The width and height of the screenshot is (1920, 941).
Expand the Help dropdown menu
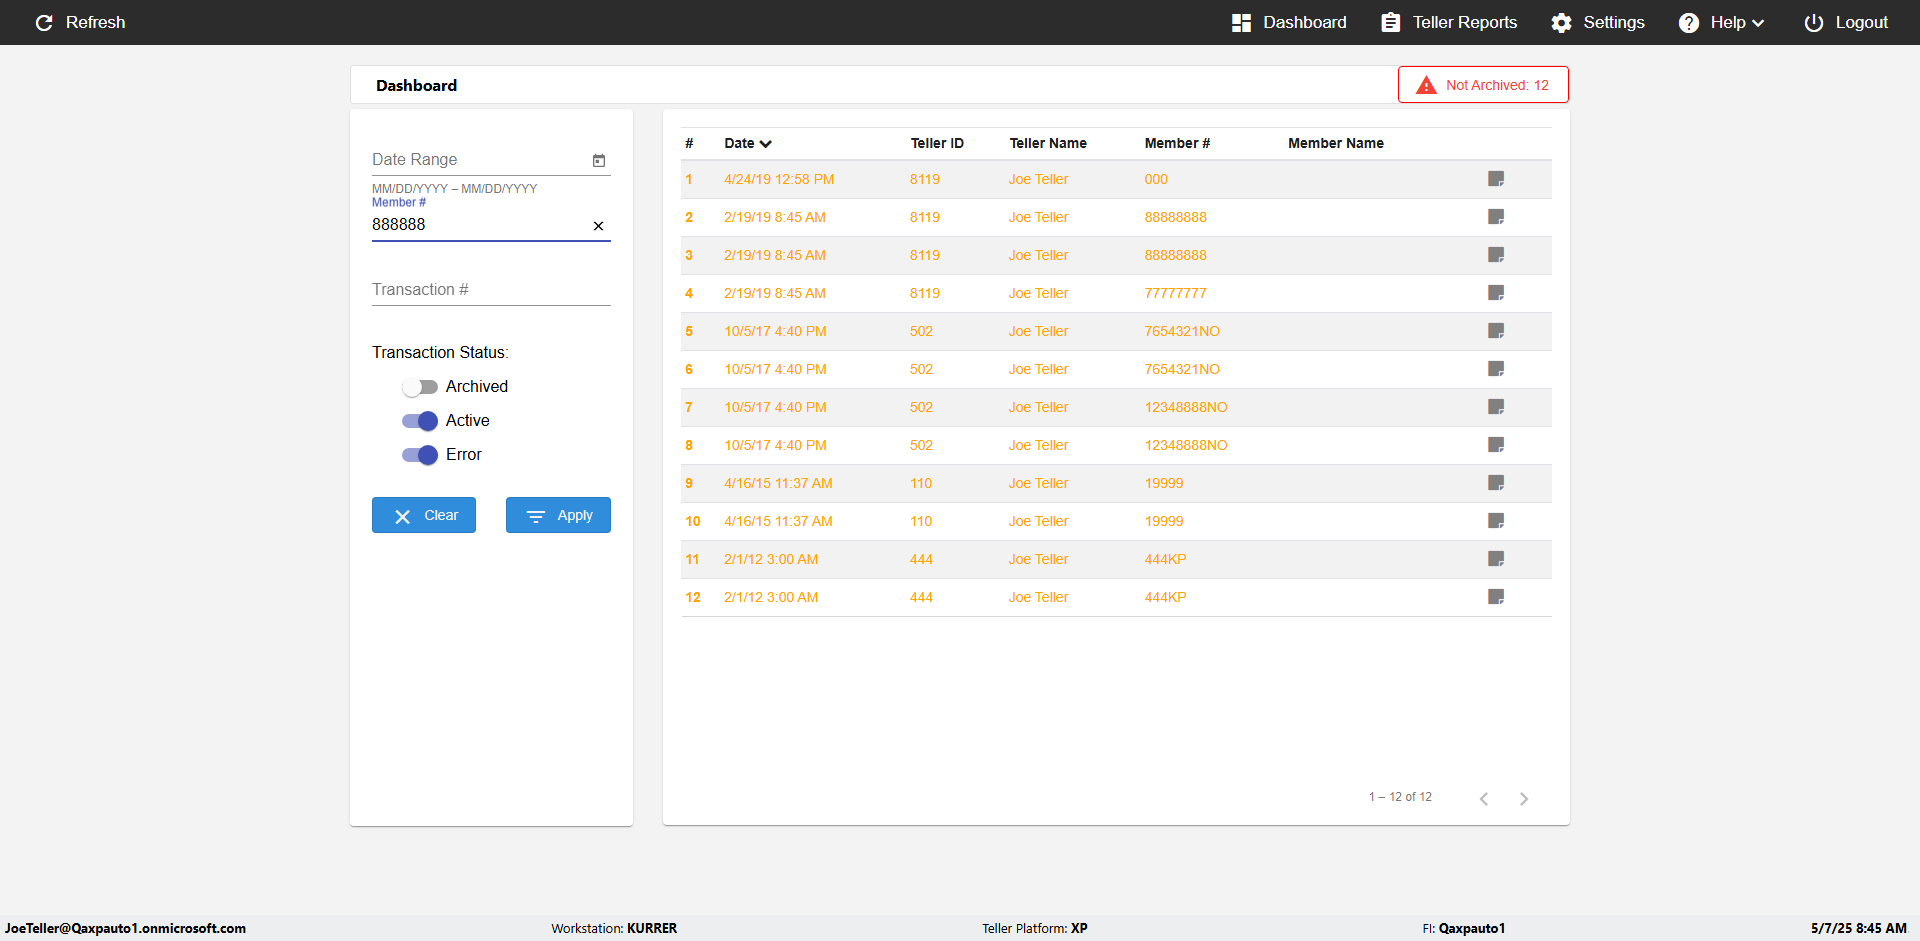point(1721,22)
